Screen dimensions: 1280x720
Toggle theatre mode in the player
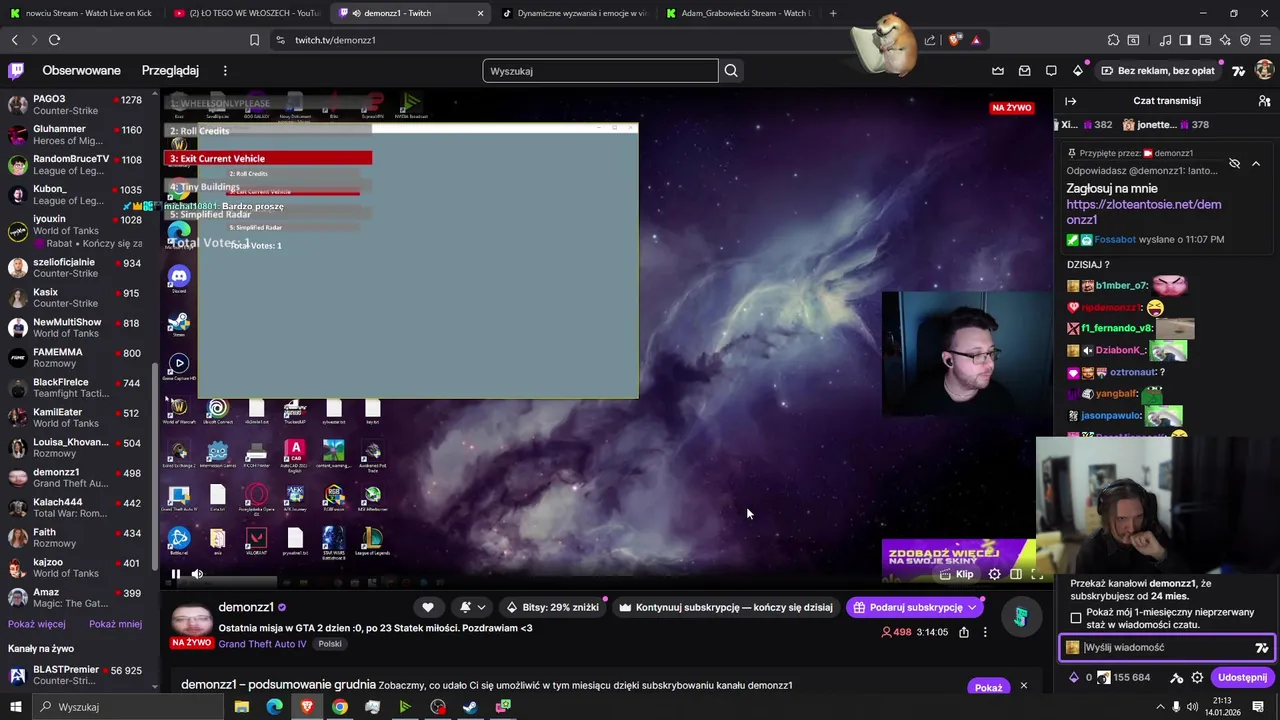click(1016, 574)
